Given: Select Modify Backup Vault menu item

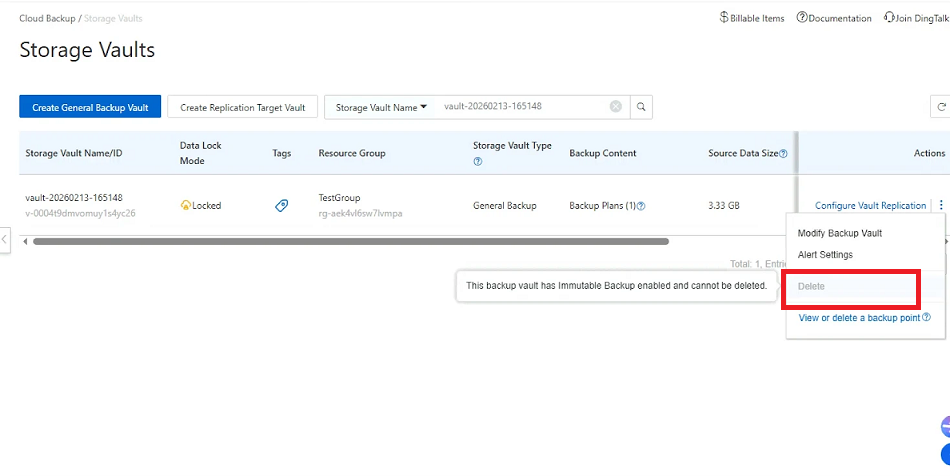Looking at the screenshot, I should [x=839, y=233].
